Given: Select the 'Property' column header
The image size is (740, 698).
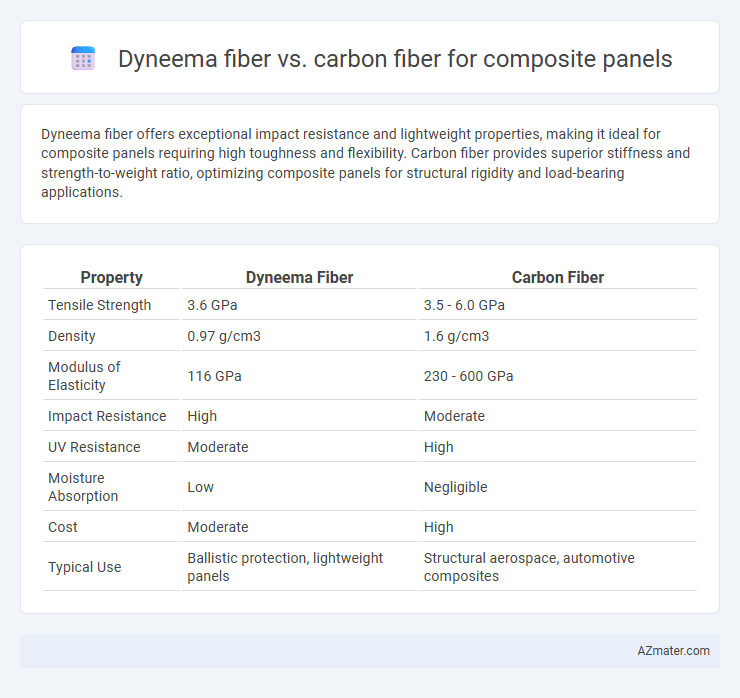Looking at the screenshot, I should pyautogui.click(x=111, y=278).
